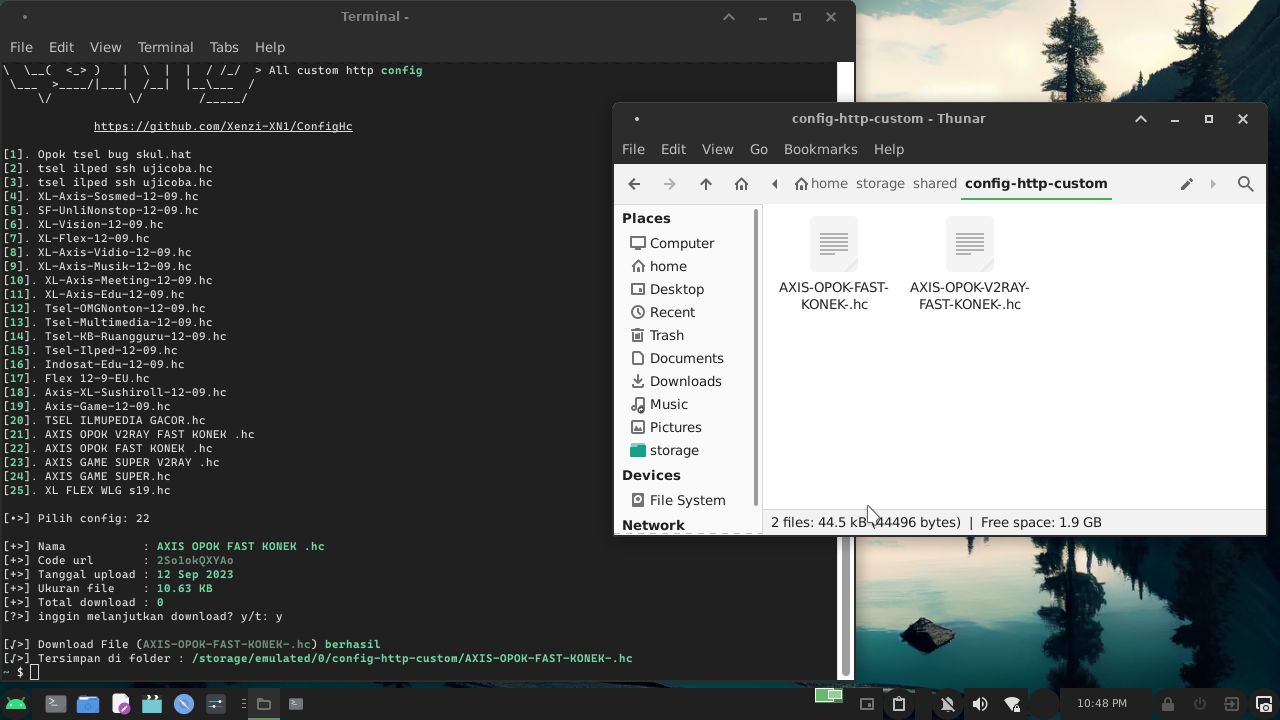
Task: Open Documents in Places sidebar
Action: [x=685, y=358]
